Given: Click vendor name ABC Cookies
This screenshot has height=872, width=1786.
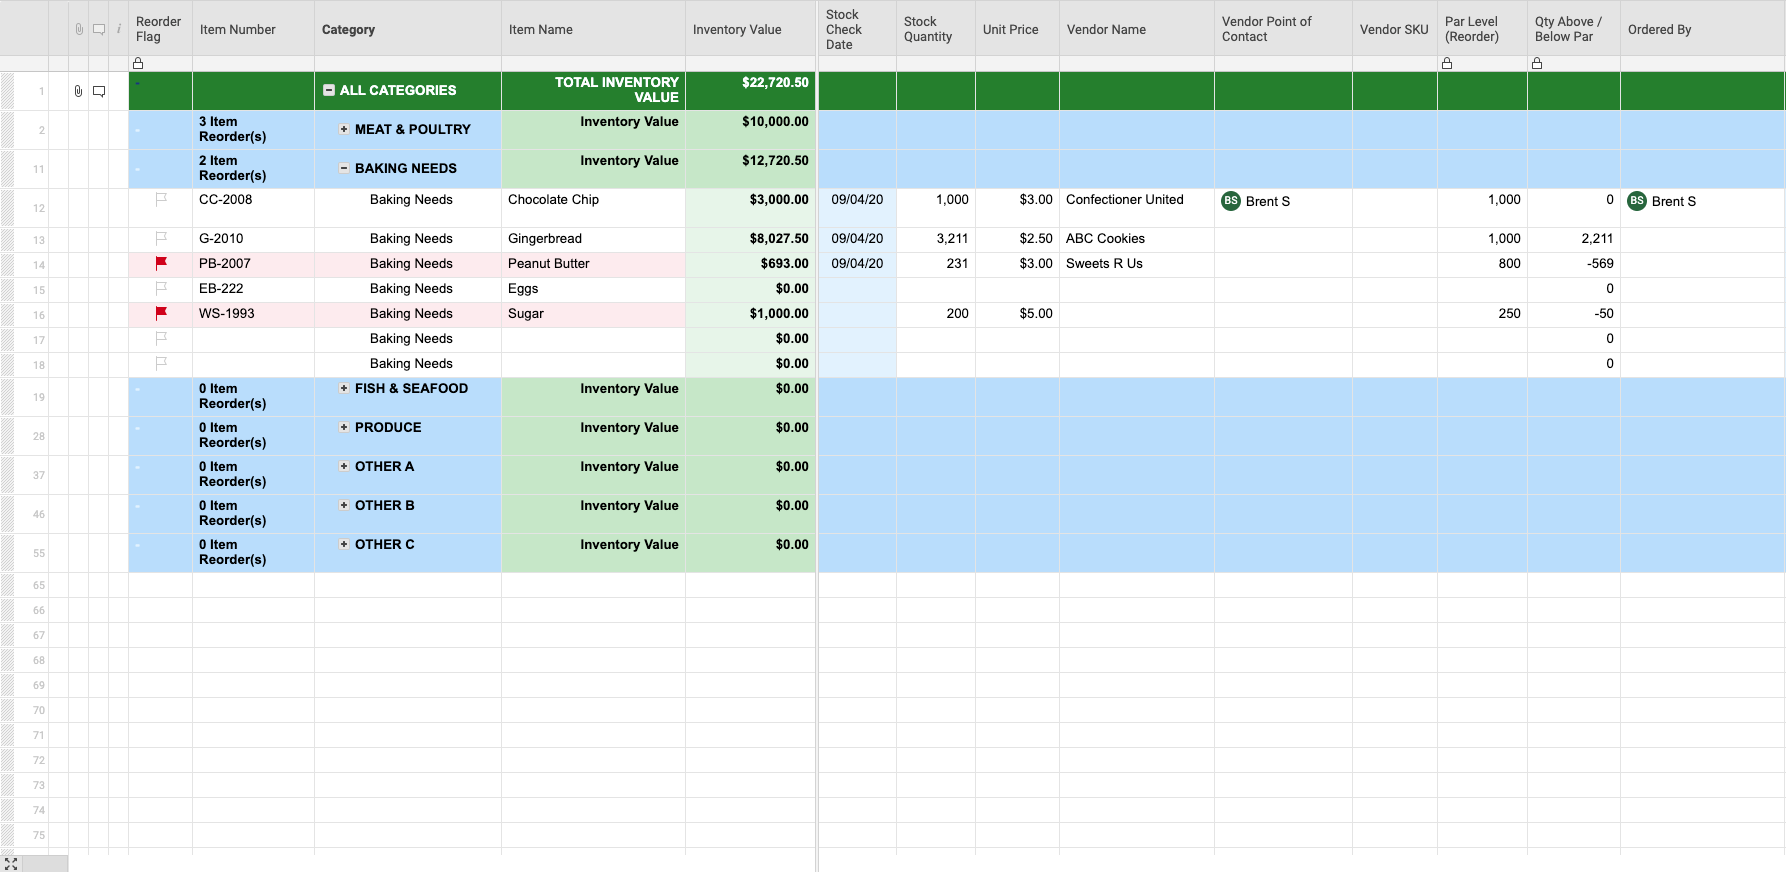Looking at the screenshot, I should coord(1105,238).
